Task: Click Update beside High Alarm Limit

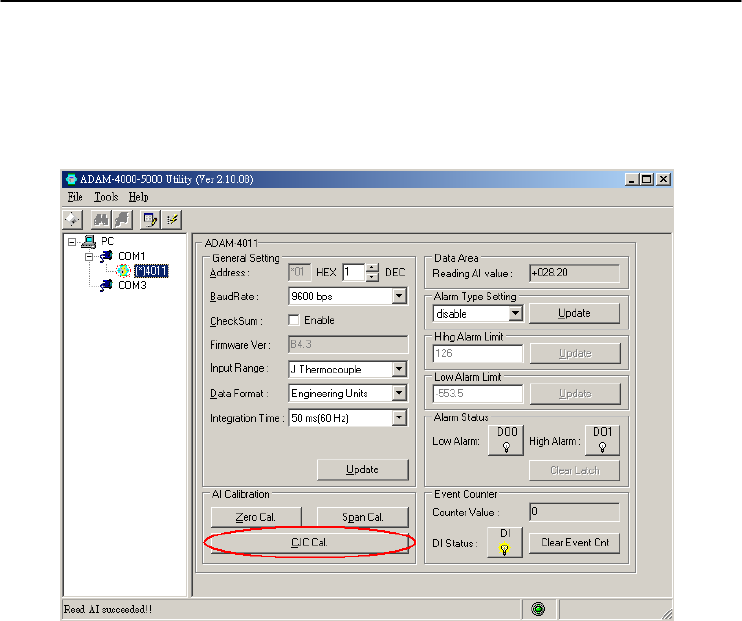Action: pos(575,354)
